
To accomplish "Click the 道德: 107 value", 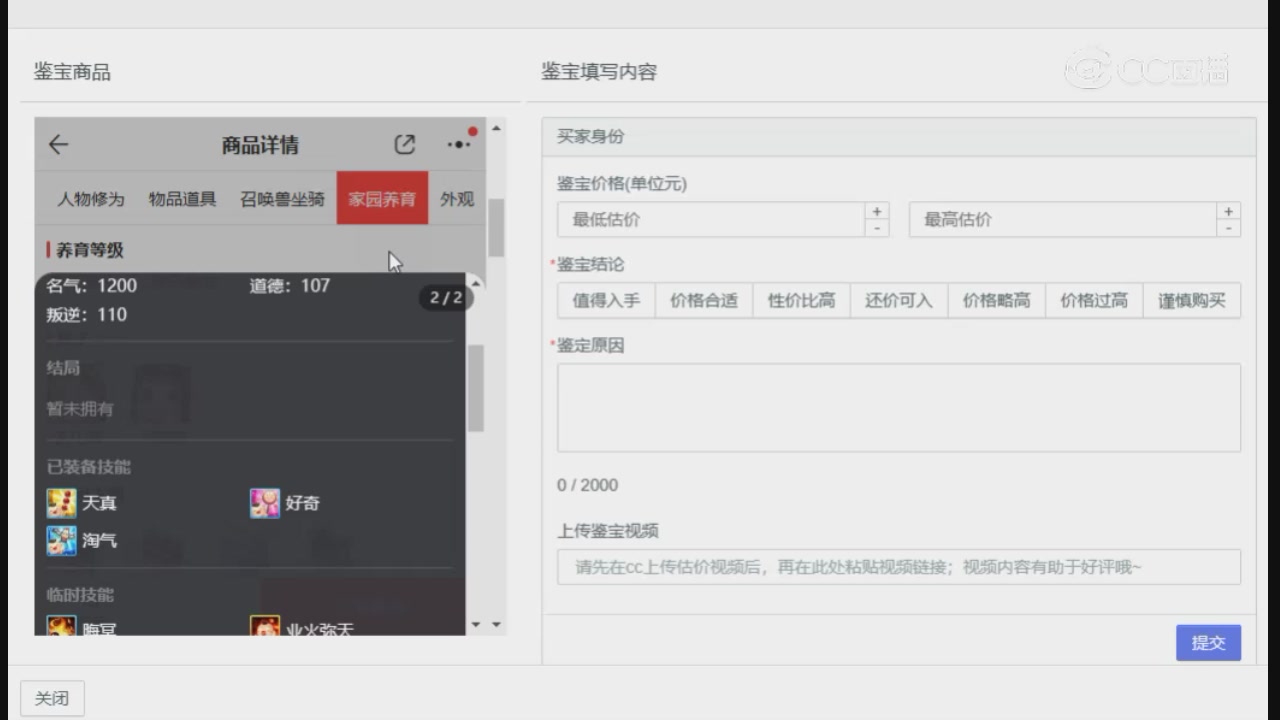I will [290, 286].
